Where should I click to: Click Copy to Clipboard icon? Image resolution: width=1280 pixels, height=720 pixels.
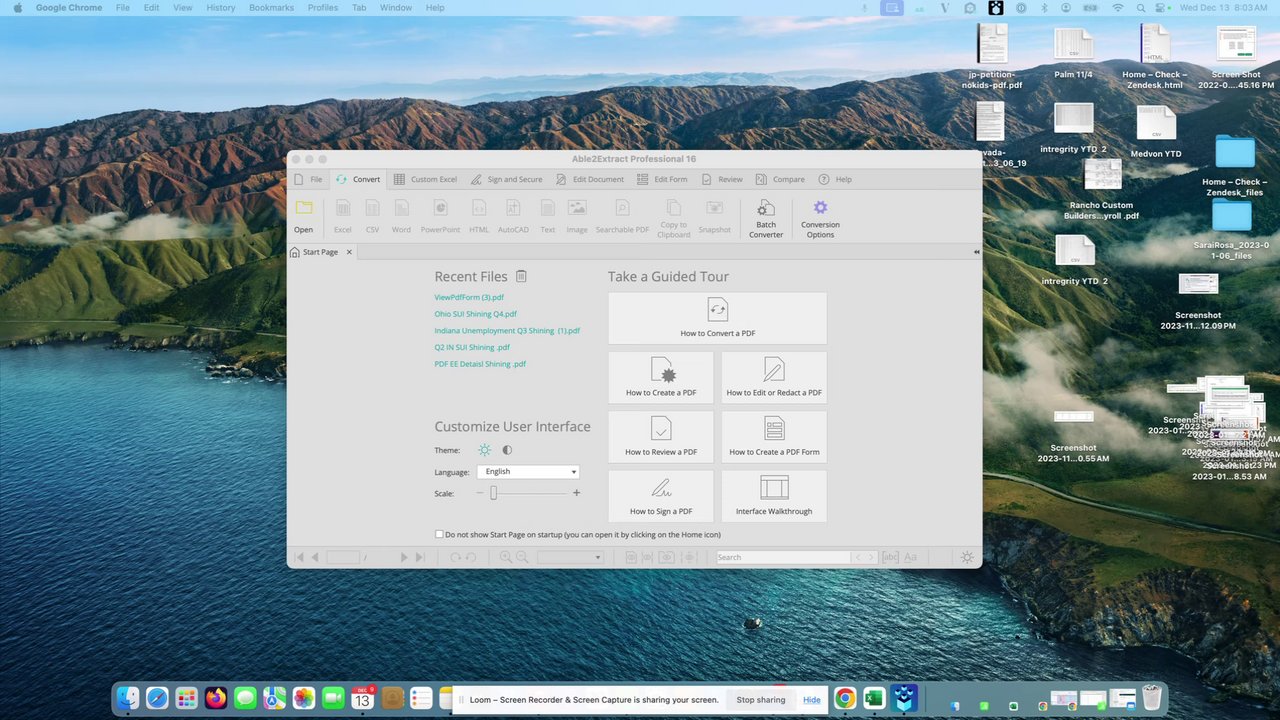click(674, 218)
